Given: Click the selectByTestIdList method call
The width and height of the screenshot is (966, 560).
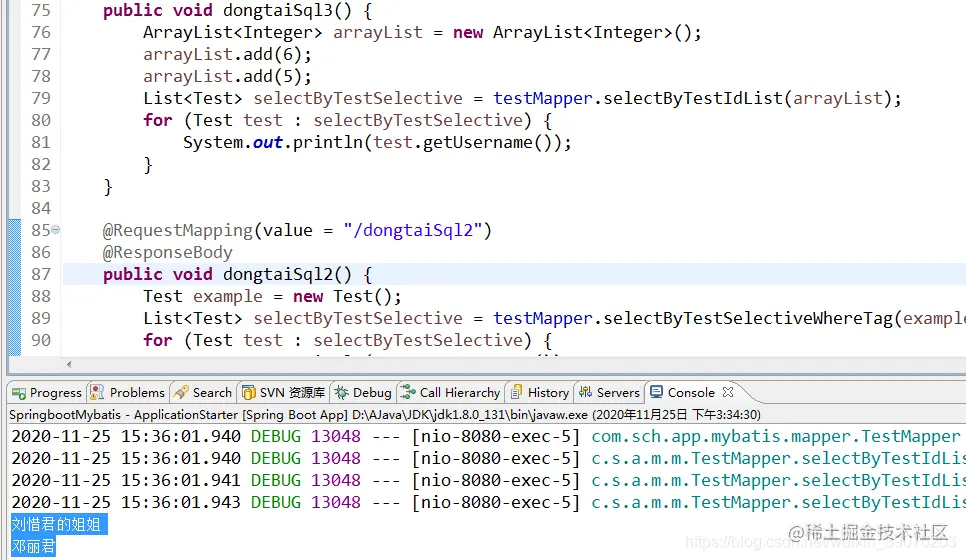Looking at the screenshot, I should click(692, 98).
